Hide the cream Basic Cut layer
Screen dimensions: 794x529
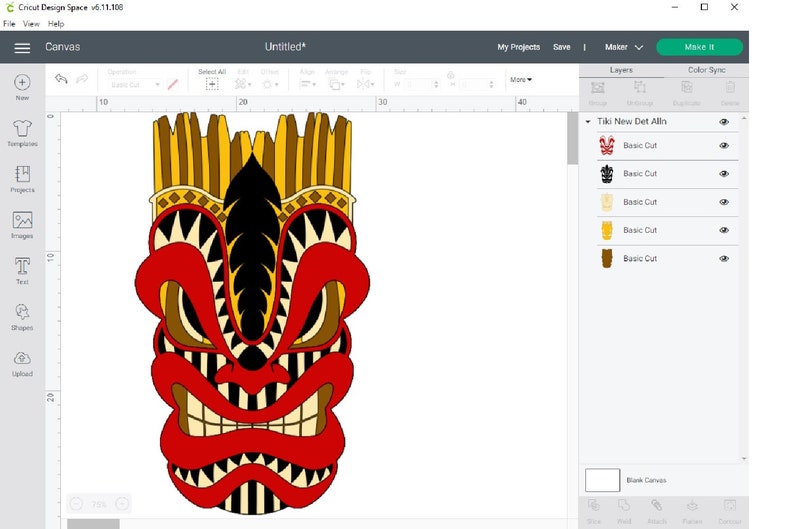(724, 202)
